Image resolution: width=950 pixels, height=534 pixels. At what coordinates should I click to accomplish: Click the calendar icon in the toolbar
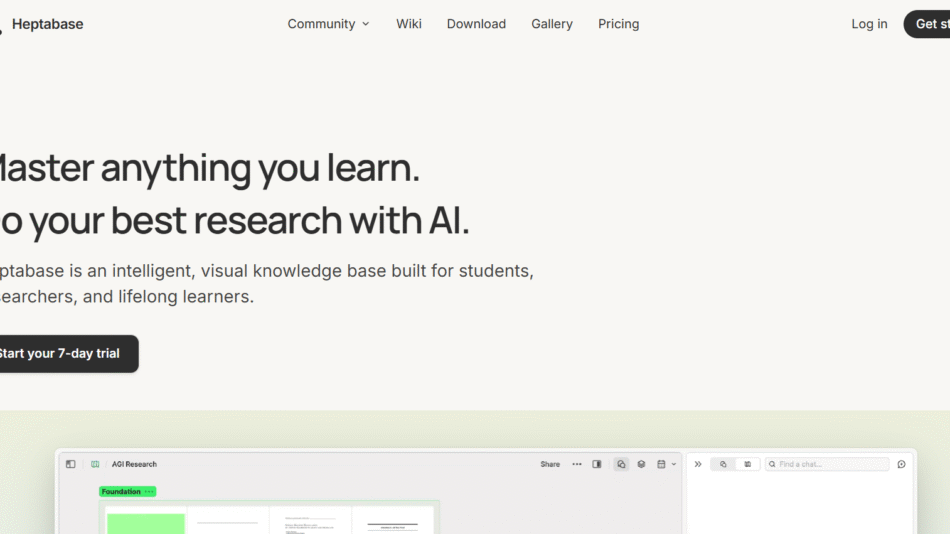(661, 464)
